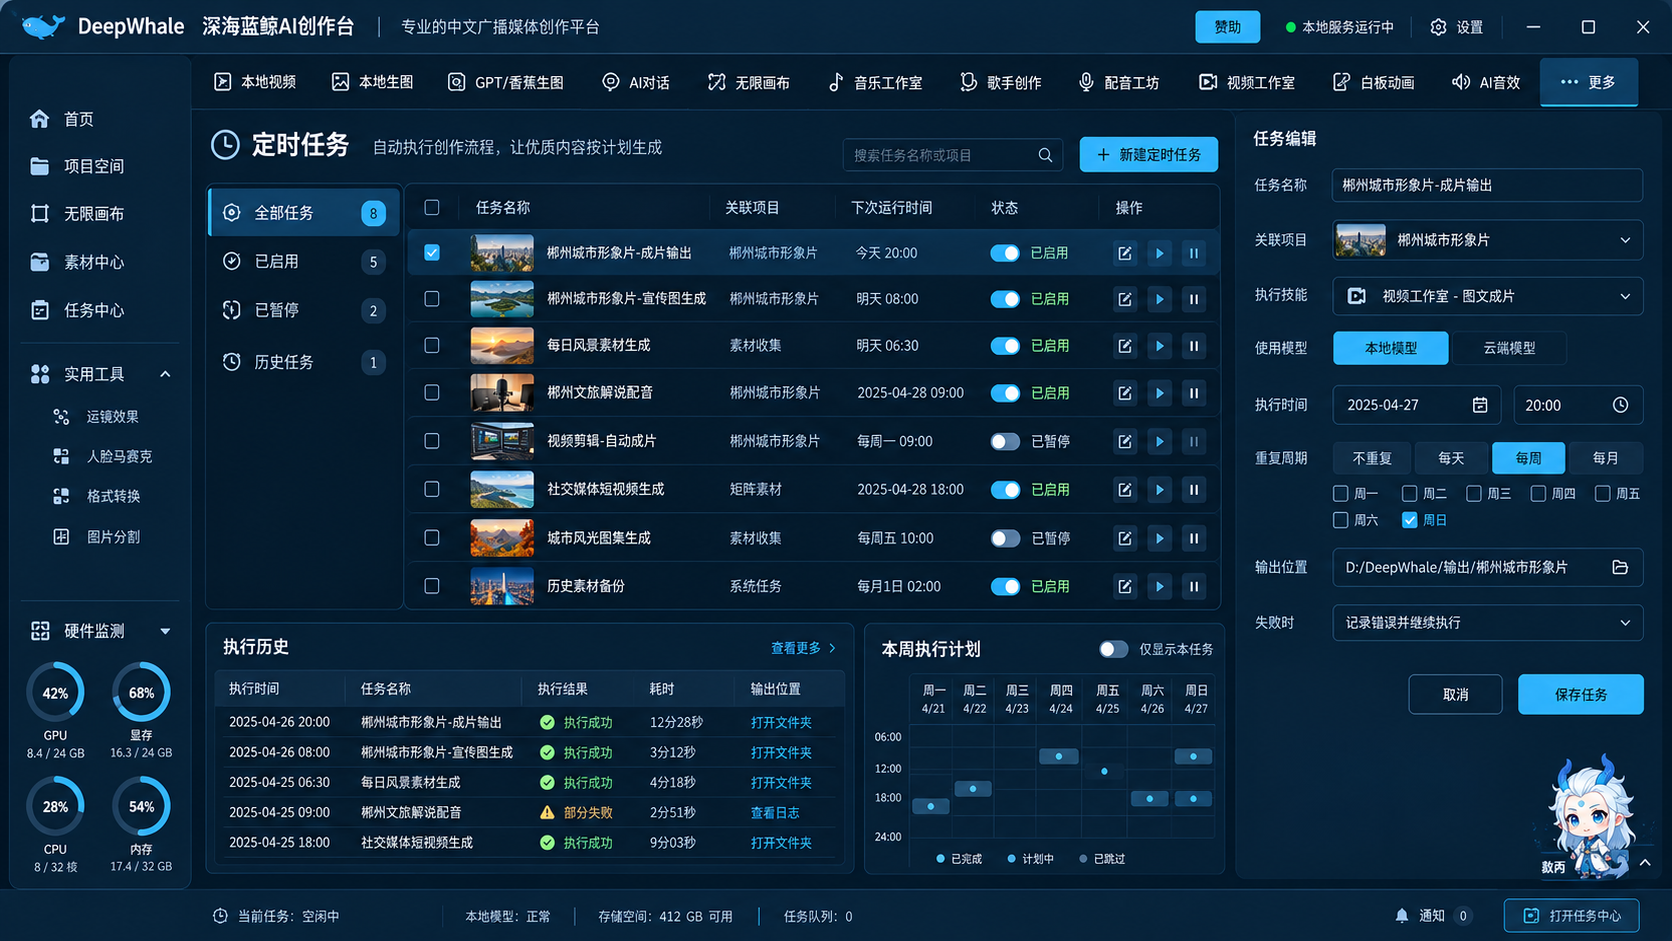1672x941 pixels.
Task: Select the 运镜效果 tool
Action: coord(96,417)
